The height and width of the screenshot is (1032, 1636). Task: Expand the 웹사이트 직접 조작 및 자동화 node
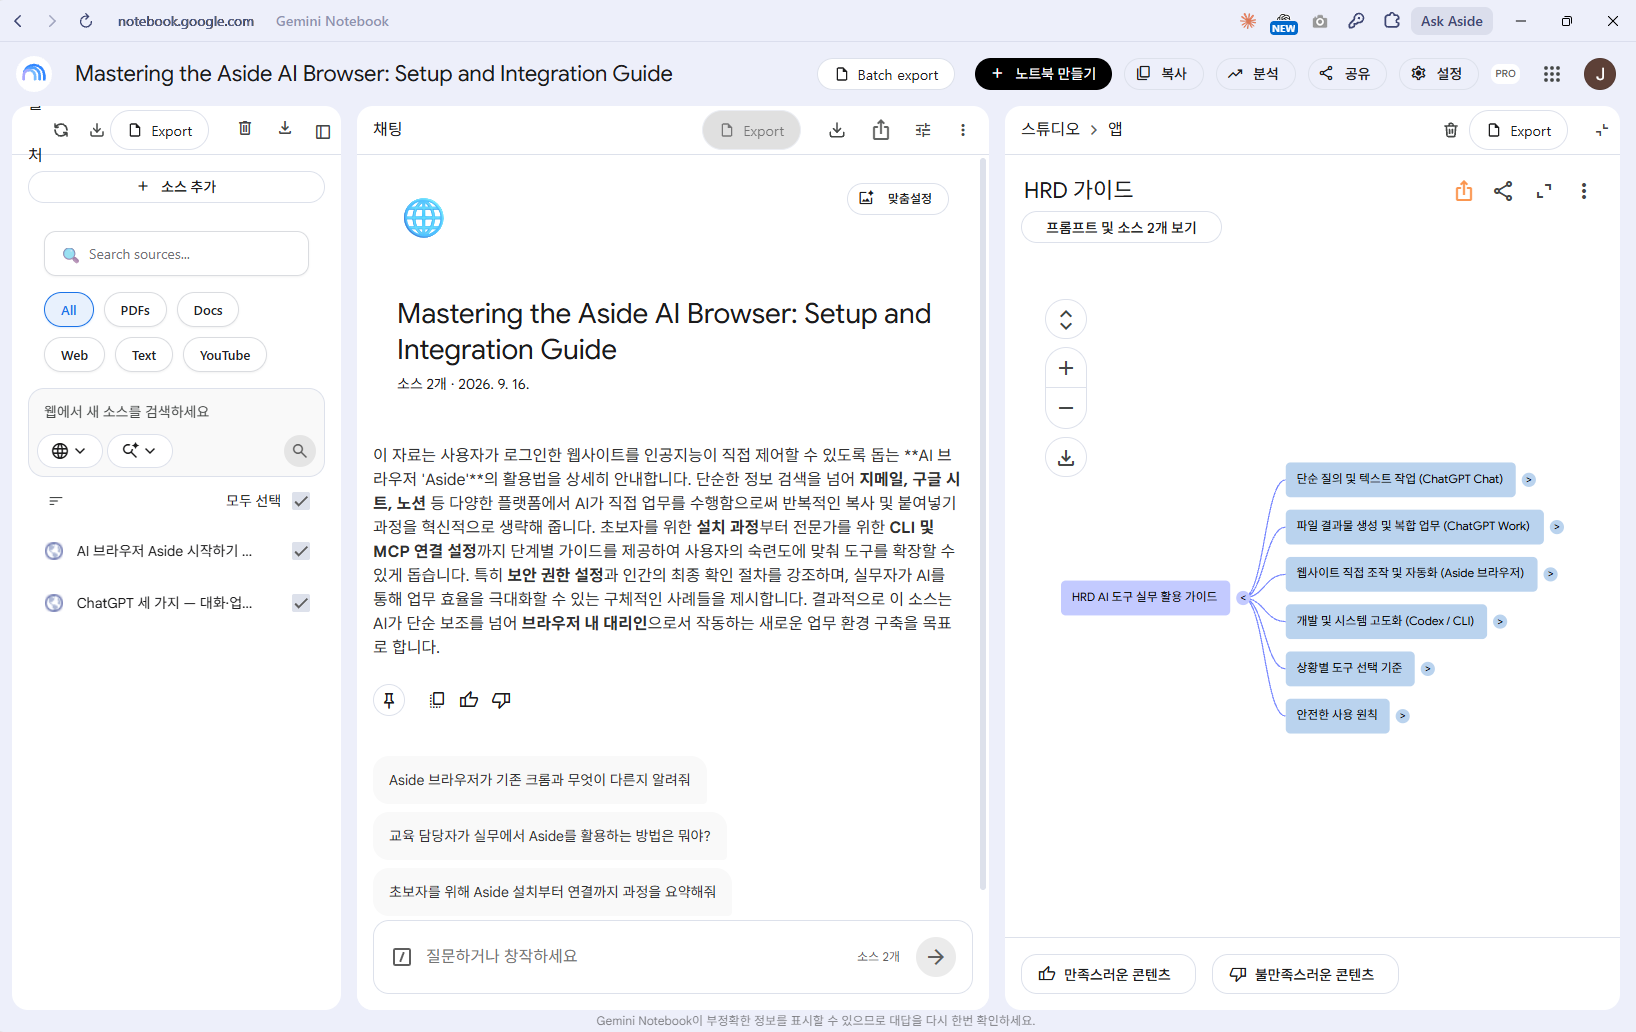click(x=1551, y=574)
